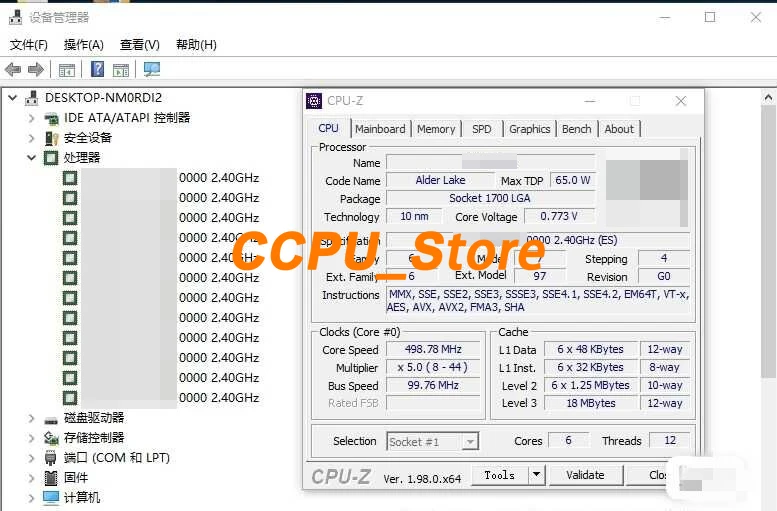Viewport: 777px width, 511px height.
Task: Click the show/hide console tree icon
Action: point(66,70)
